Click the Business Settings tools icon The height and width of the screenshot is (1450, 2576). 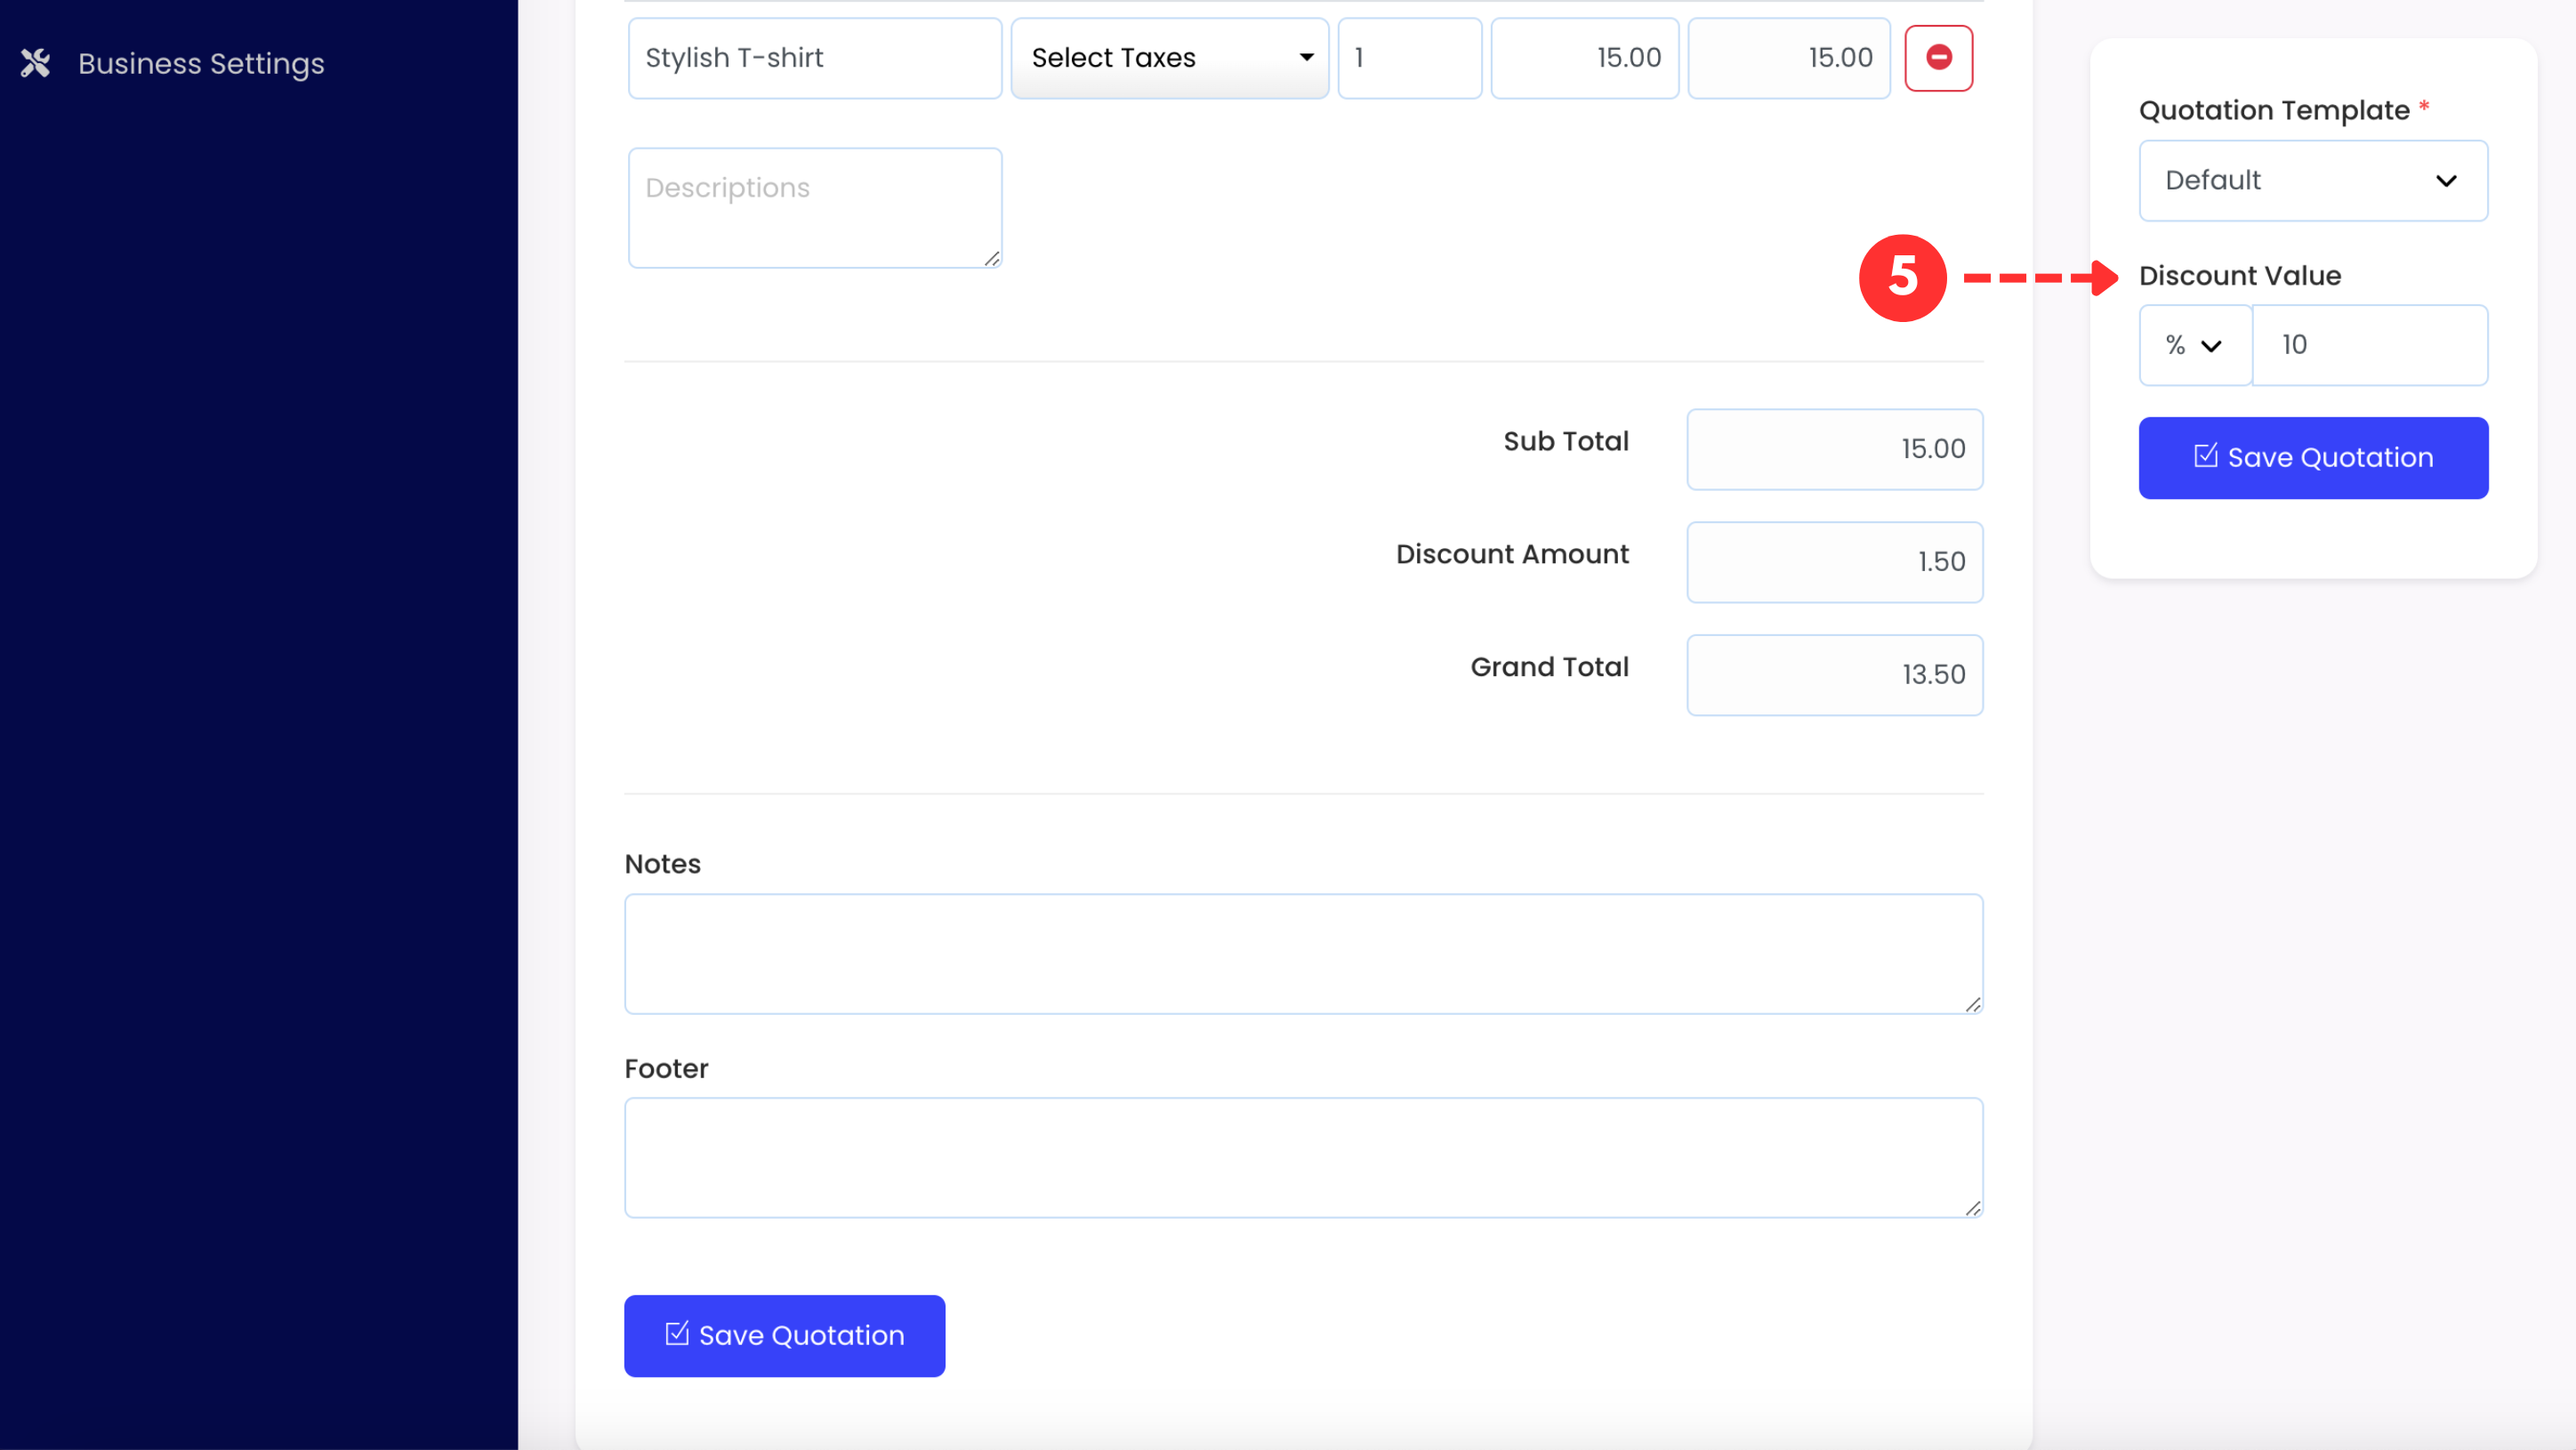tap(36, 63)
